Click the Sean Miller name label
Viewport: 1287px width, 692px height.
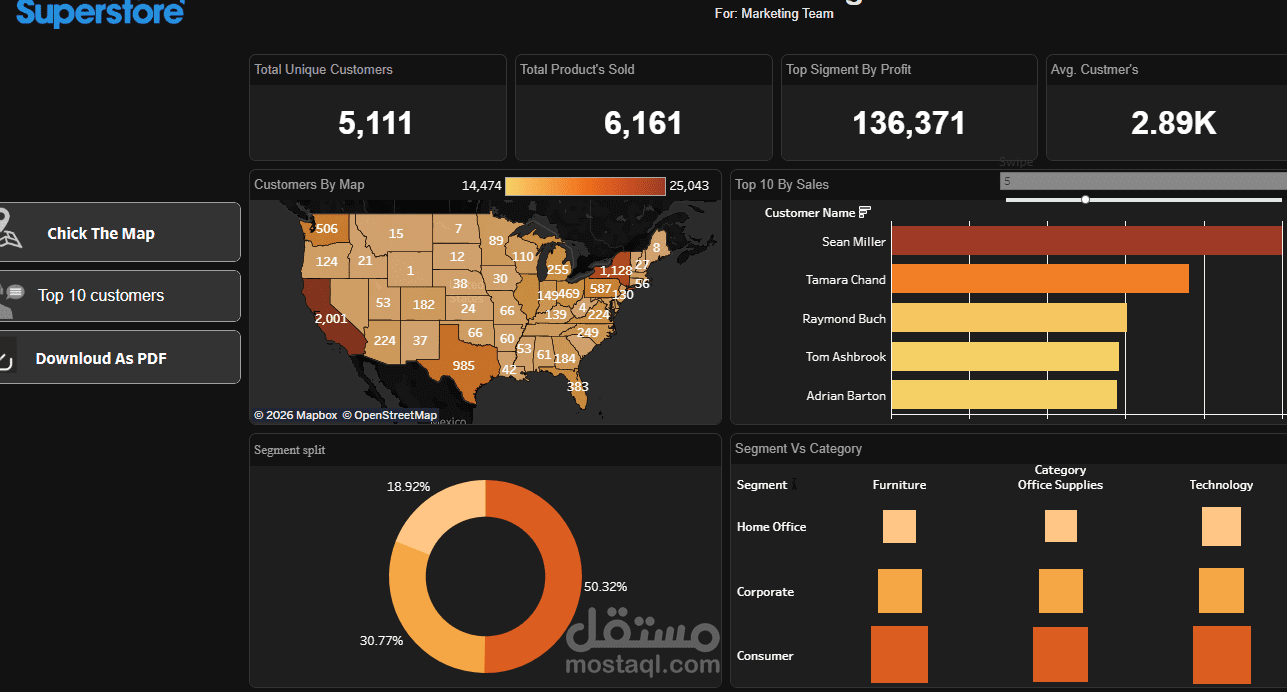pos(854,241)
